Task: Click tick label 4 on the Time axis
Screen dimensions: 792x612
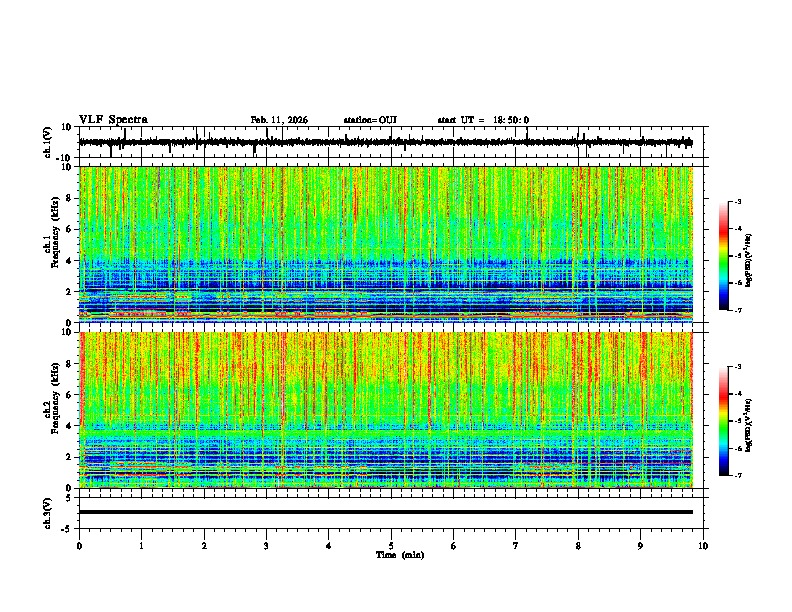Action: [329, 546]
